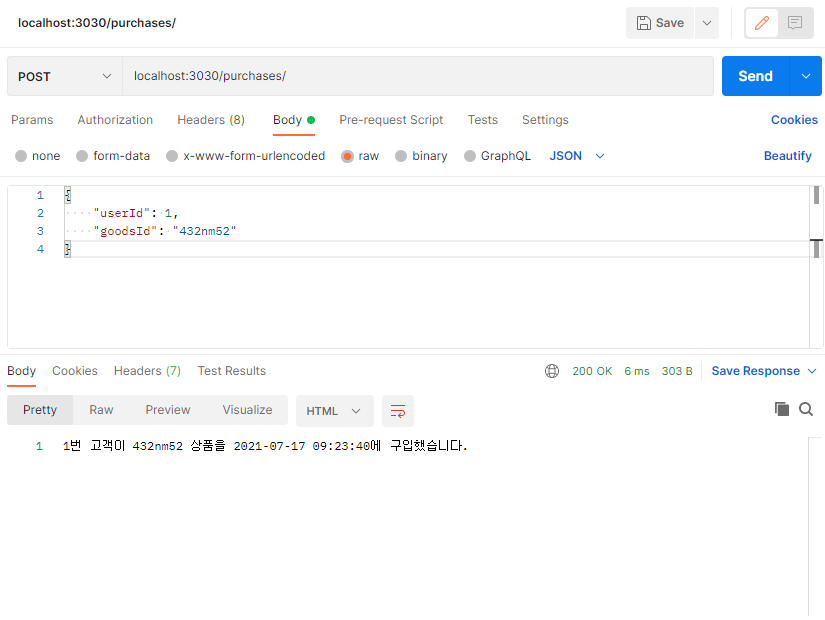Click the copy response icon
The image size is (825, 620).
782,409
